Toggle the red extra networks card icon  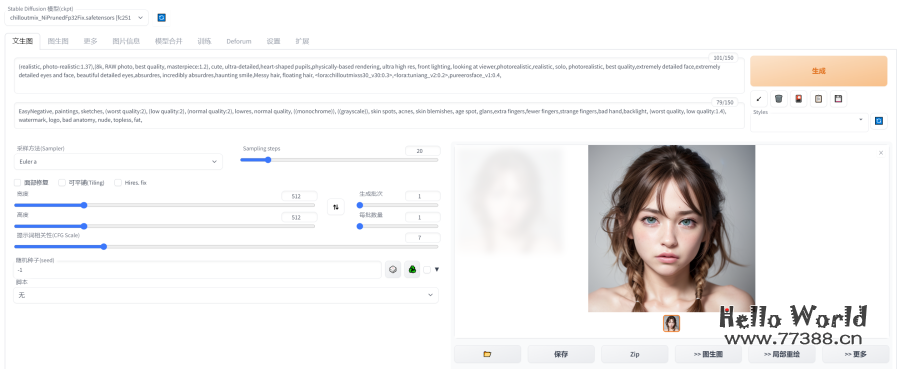(x=798, y=99)
